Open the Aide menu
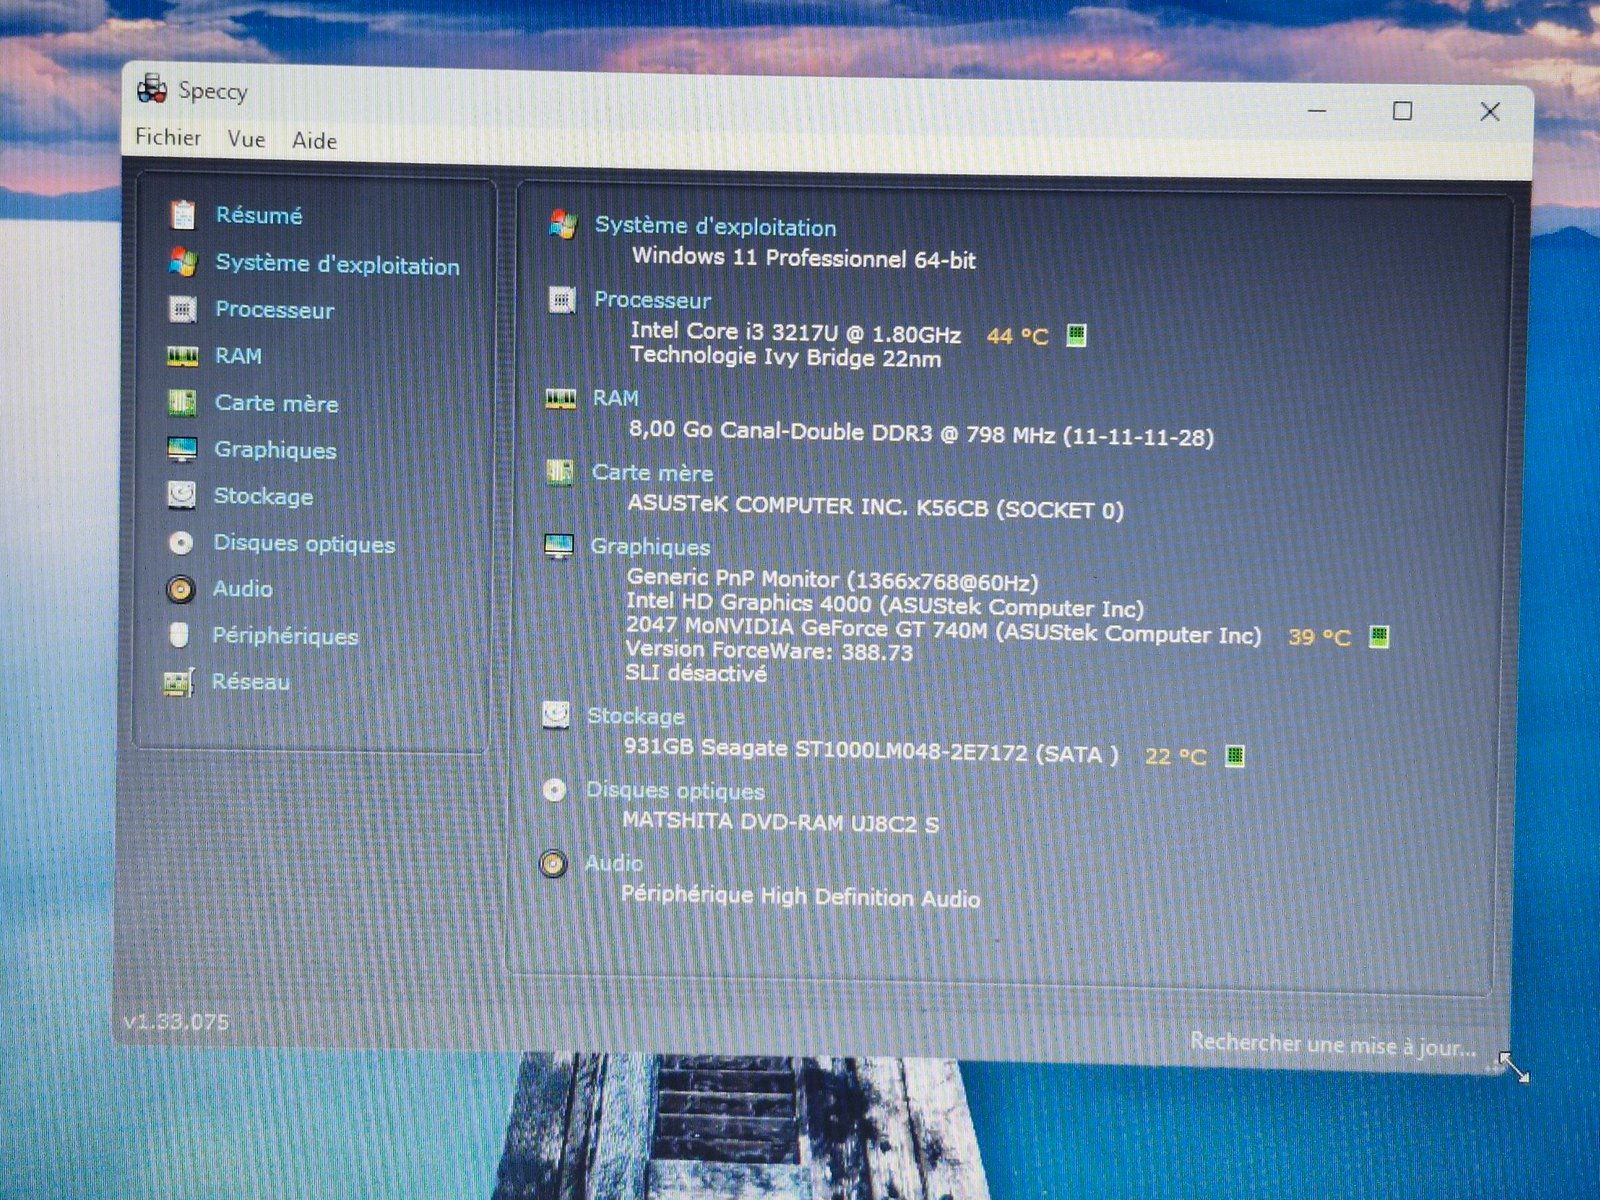The width and height of the screenshot is (1600, 1200). (x=314, y=140)
